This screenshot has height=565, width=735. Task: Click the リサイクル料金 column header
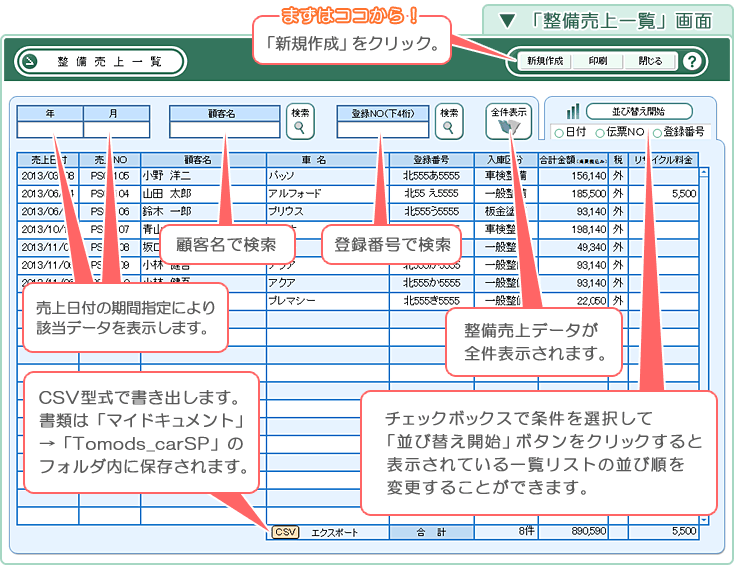663,160
